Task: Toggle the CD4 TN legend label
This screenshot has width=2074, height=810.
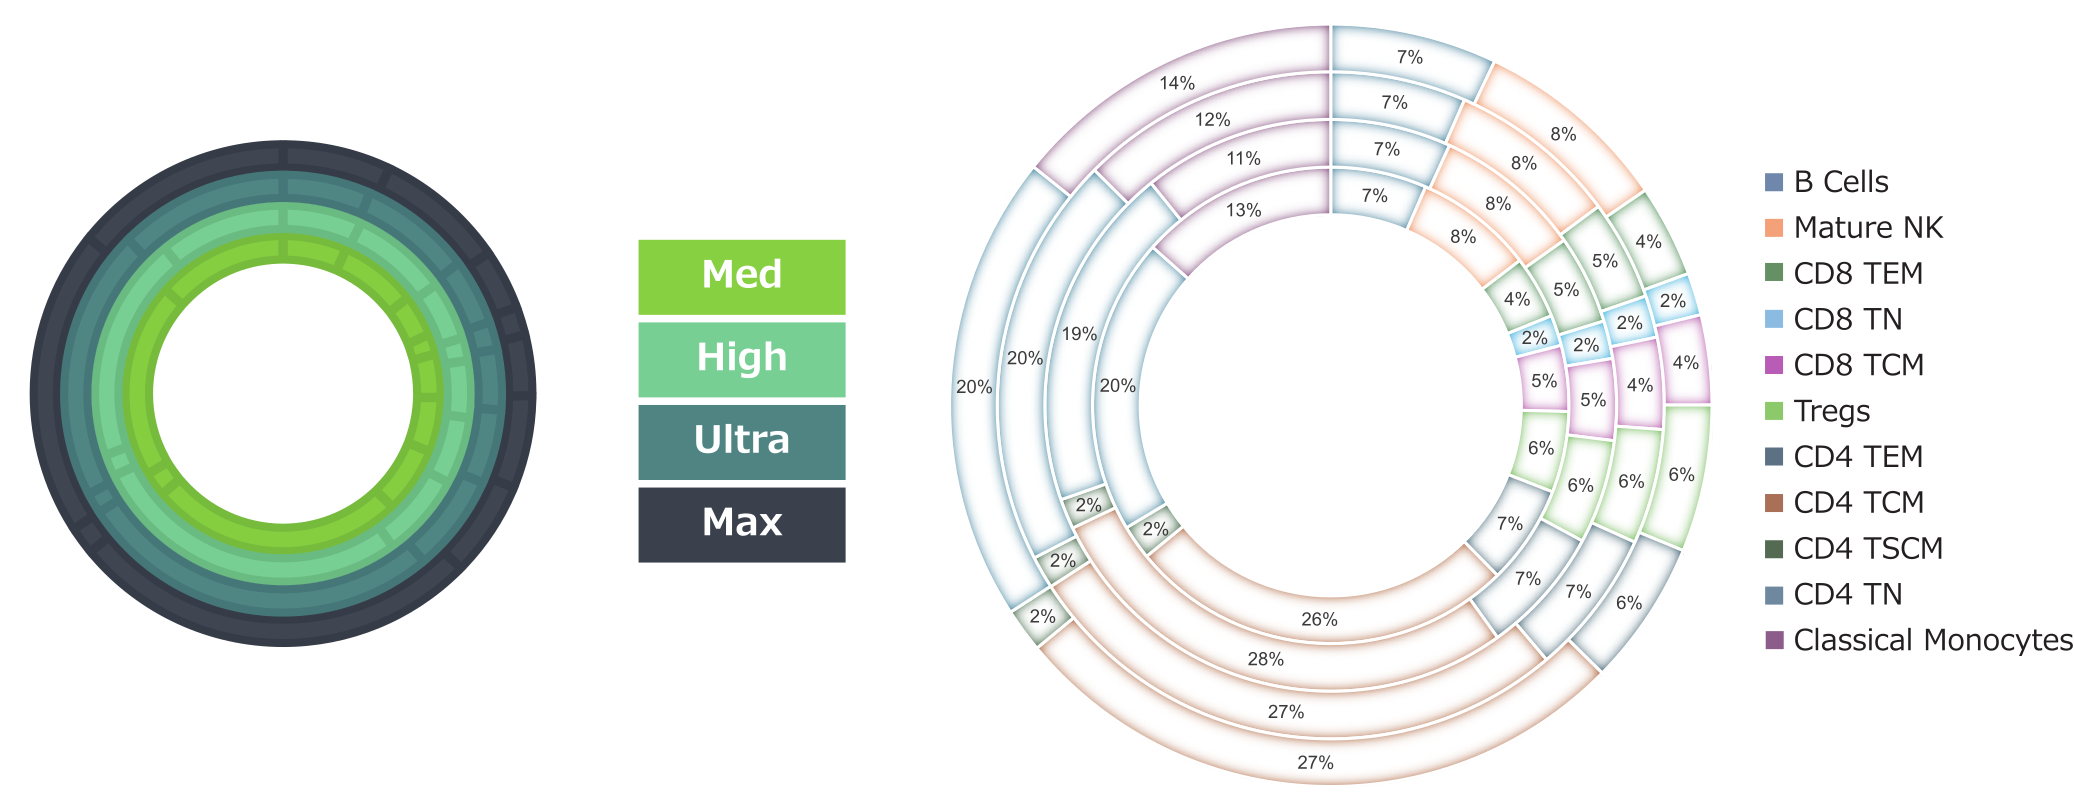Action: click(1847, 595)
